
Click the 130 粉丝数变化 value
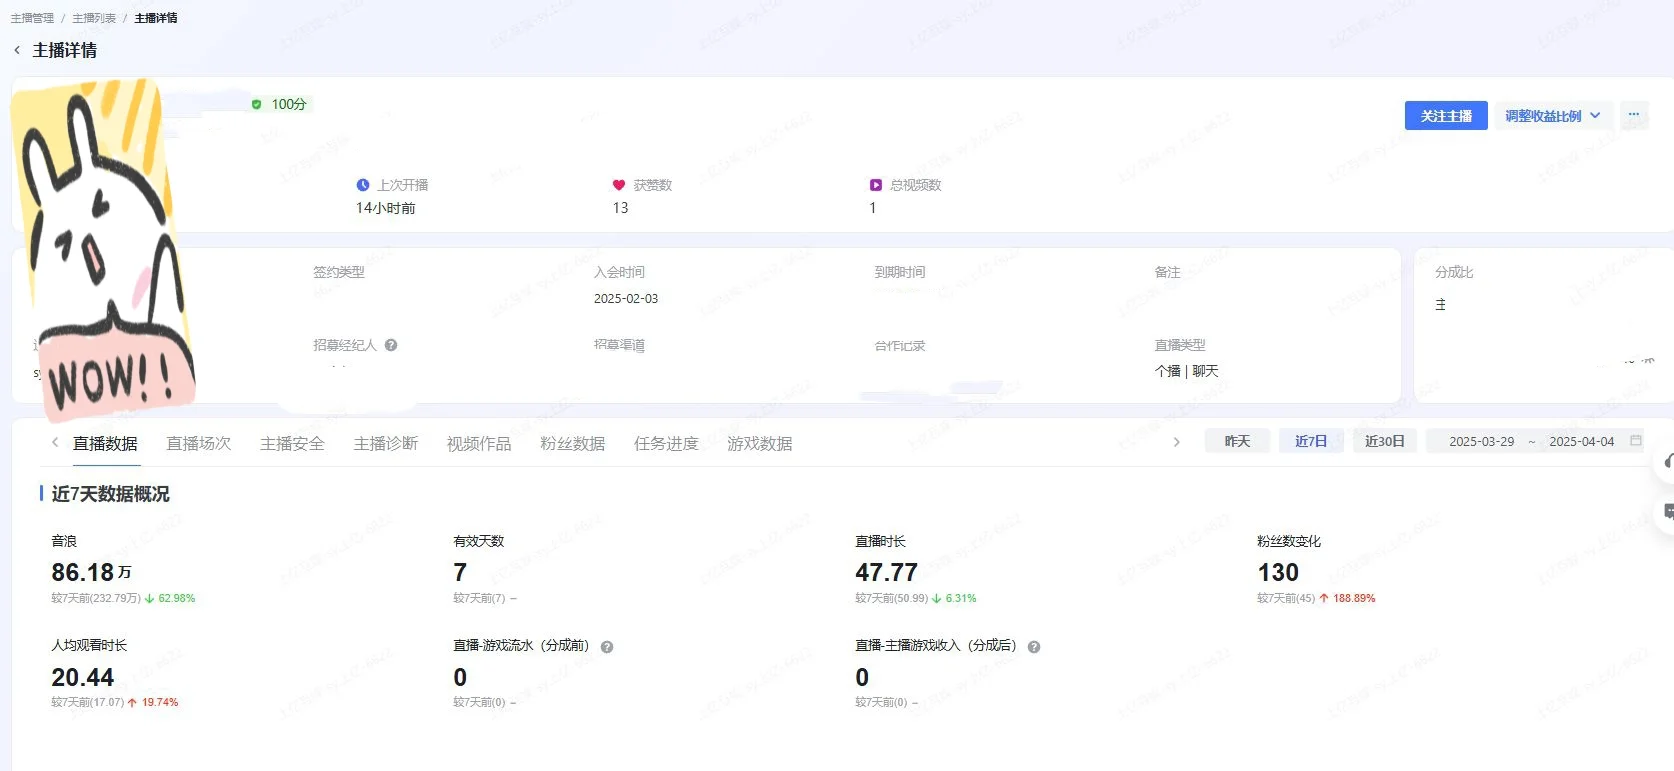pyautogui.click(x=1278, y=572)
